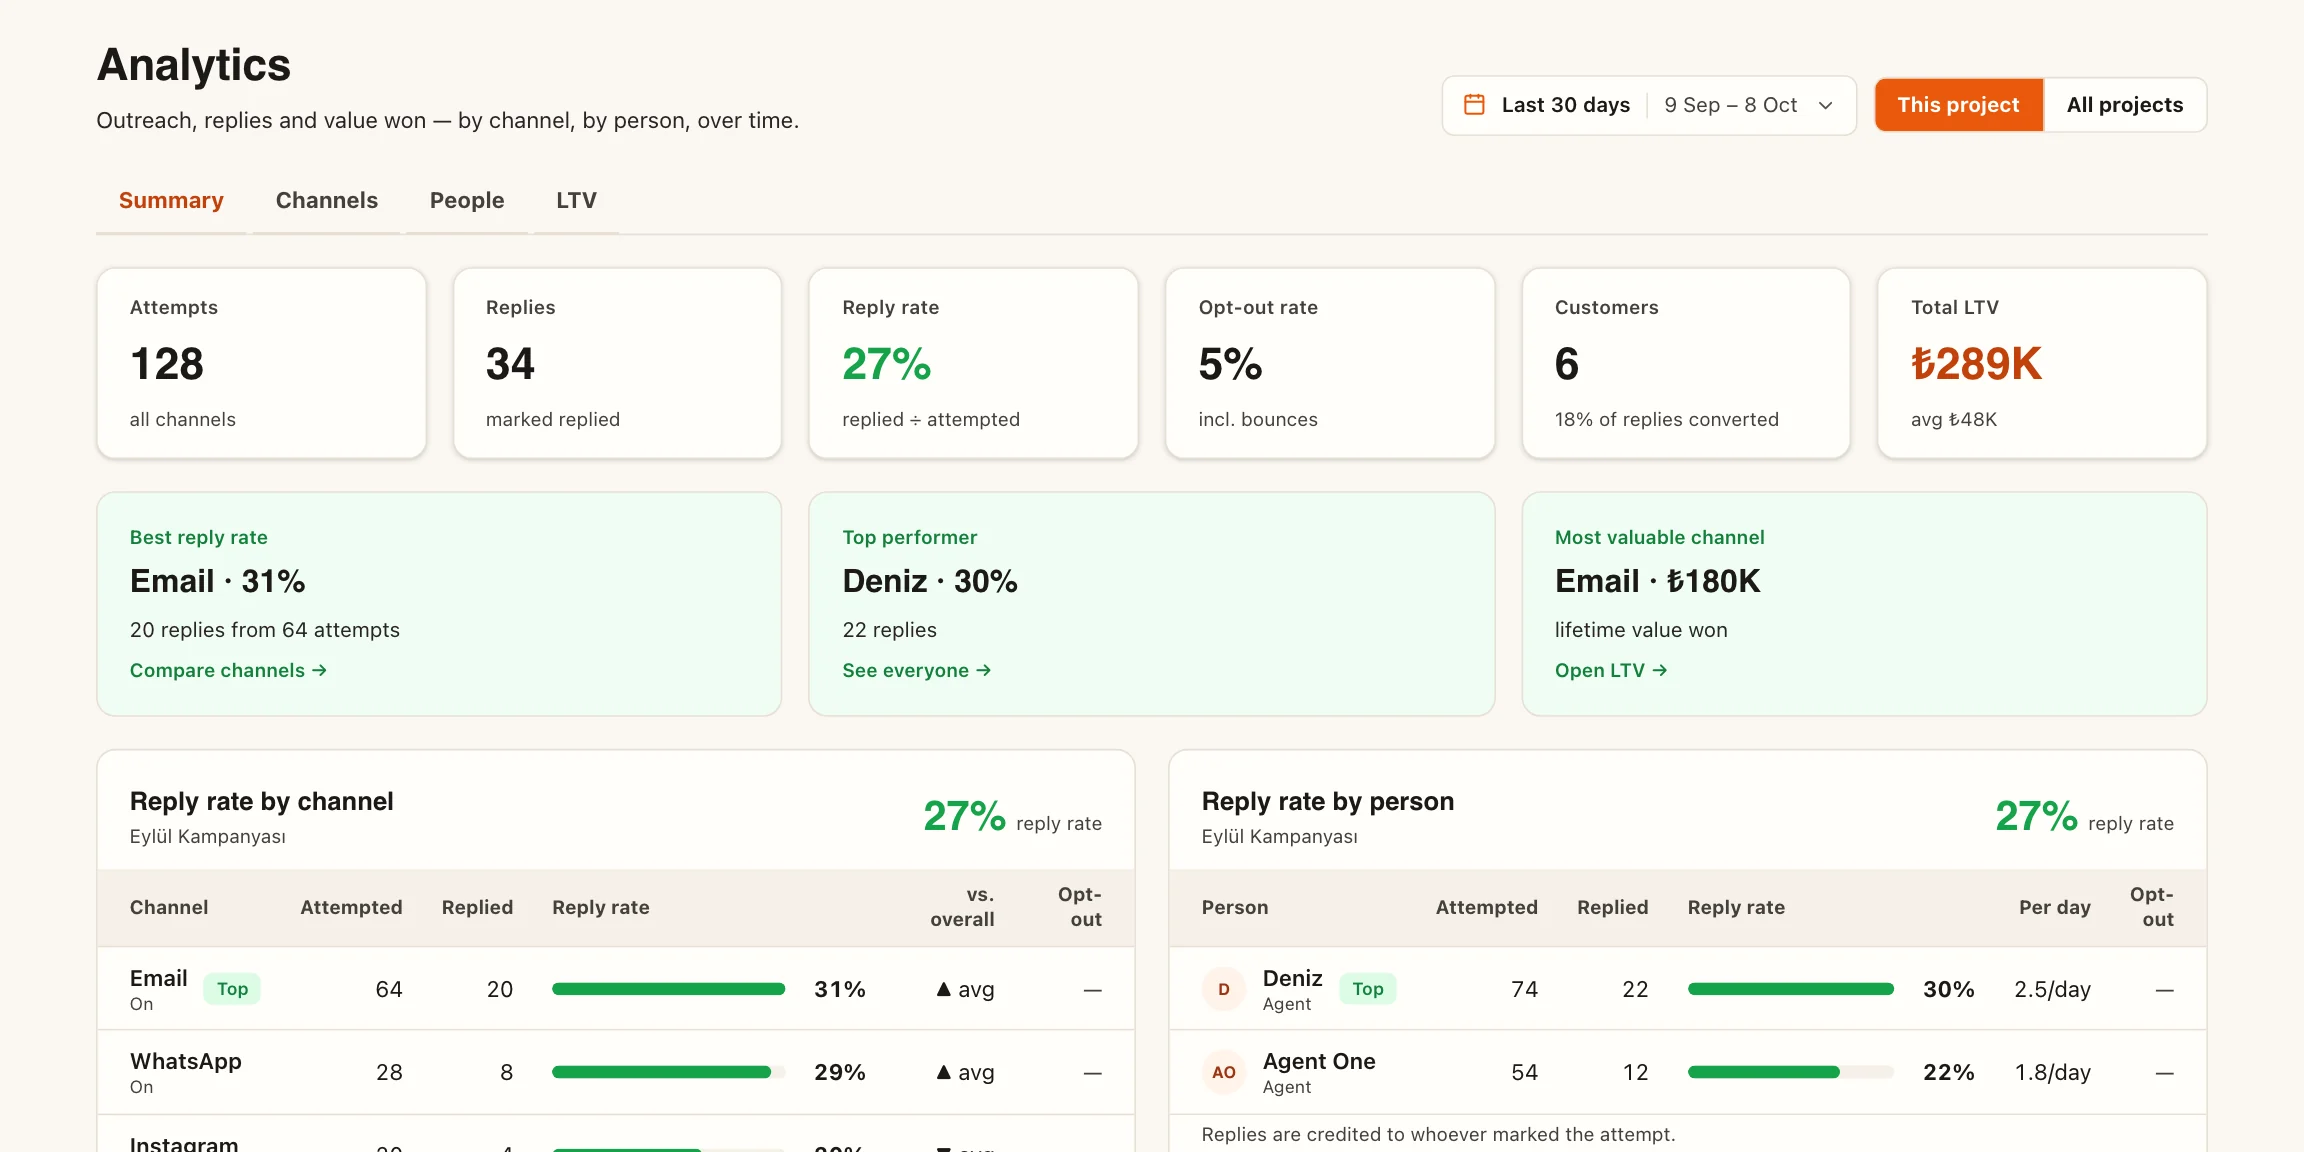This screenshot has width=2304, height=1152.
Task: Click the Open LTV link
Action: coord(1611,670)
